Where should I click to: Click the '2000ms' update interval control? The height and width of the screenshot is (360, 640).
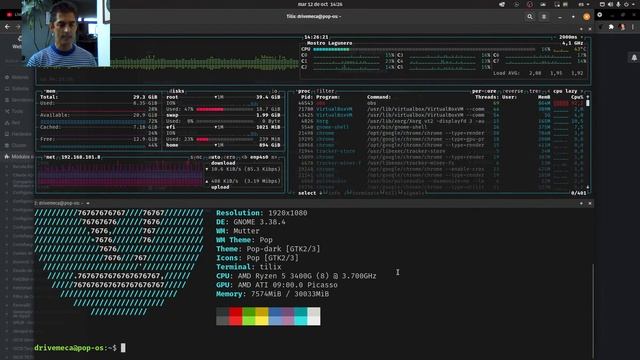[x=568, y=37]
